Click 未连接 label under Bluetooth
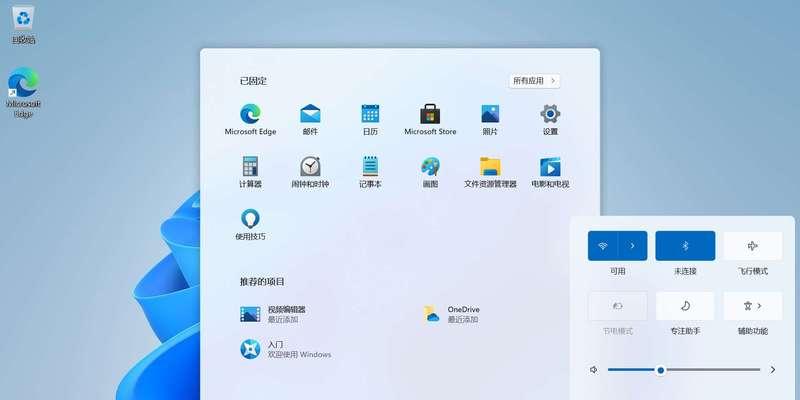 click(685, 271)
